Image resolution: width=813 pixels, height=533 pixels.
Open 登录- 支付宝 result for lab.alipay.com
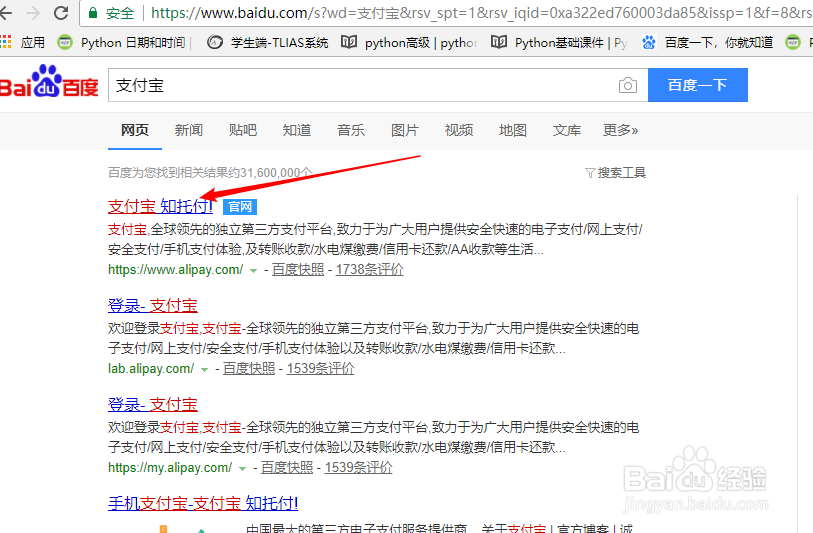click(x=153, y=305)
